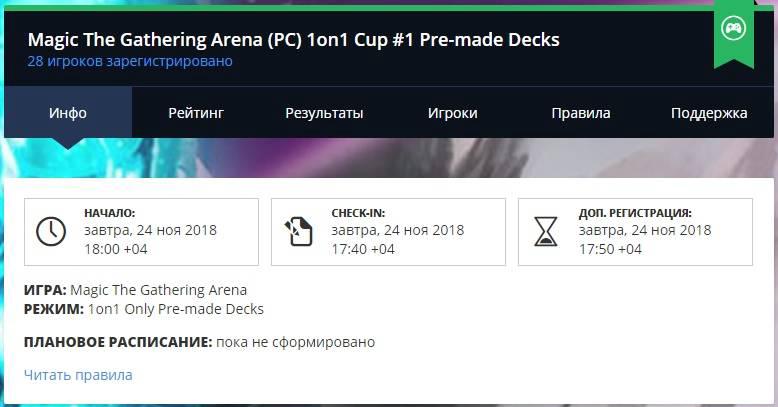778x407 pixels.
Task: Open the Результаты tab
Action: pyautogui.click(x=324, y=113)
